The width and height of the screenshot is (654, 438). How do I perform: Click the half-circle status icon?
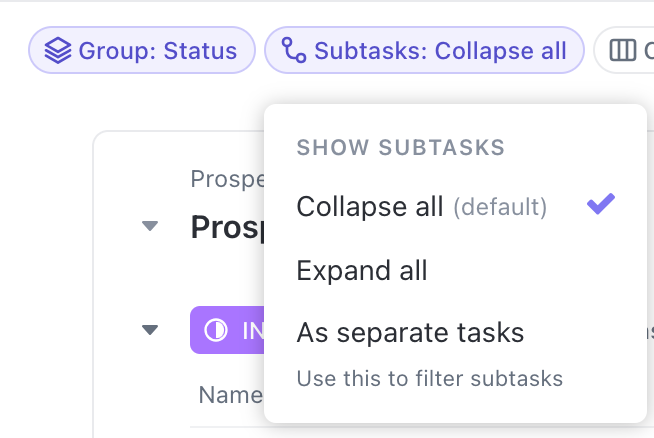tap(216, 330)
